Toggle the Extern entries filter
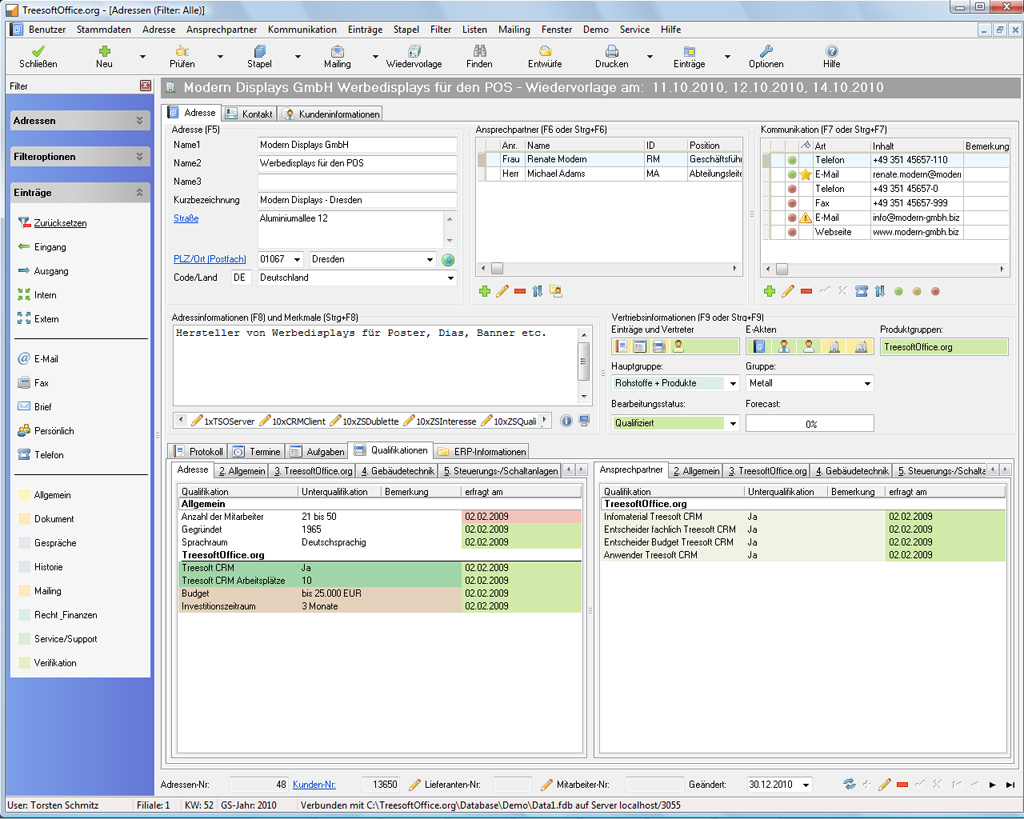This screenshot has height=819, width=1024. click(x=46, y=319)
